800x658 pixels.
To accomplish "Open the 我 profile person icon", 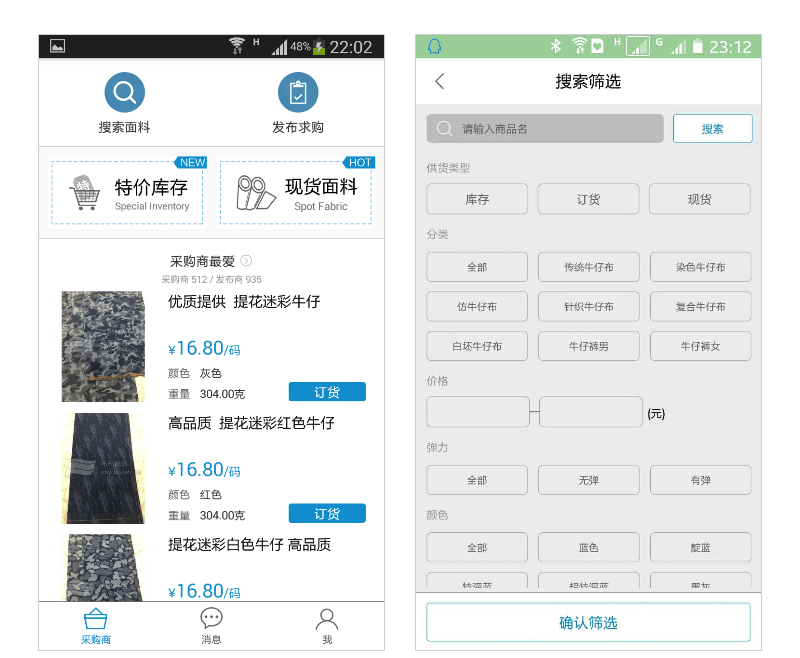I will 327,619.
